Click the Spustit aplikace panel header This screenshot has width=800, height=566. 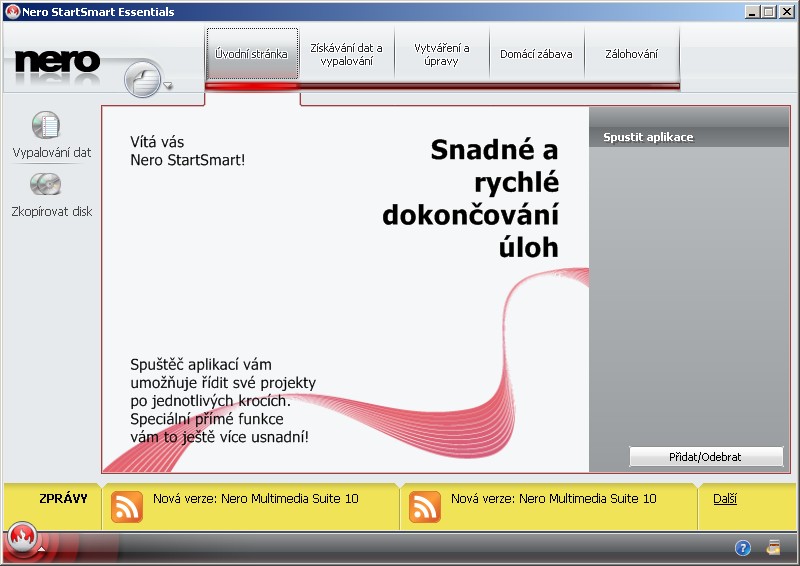coord(689,137)
